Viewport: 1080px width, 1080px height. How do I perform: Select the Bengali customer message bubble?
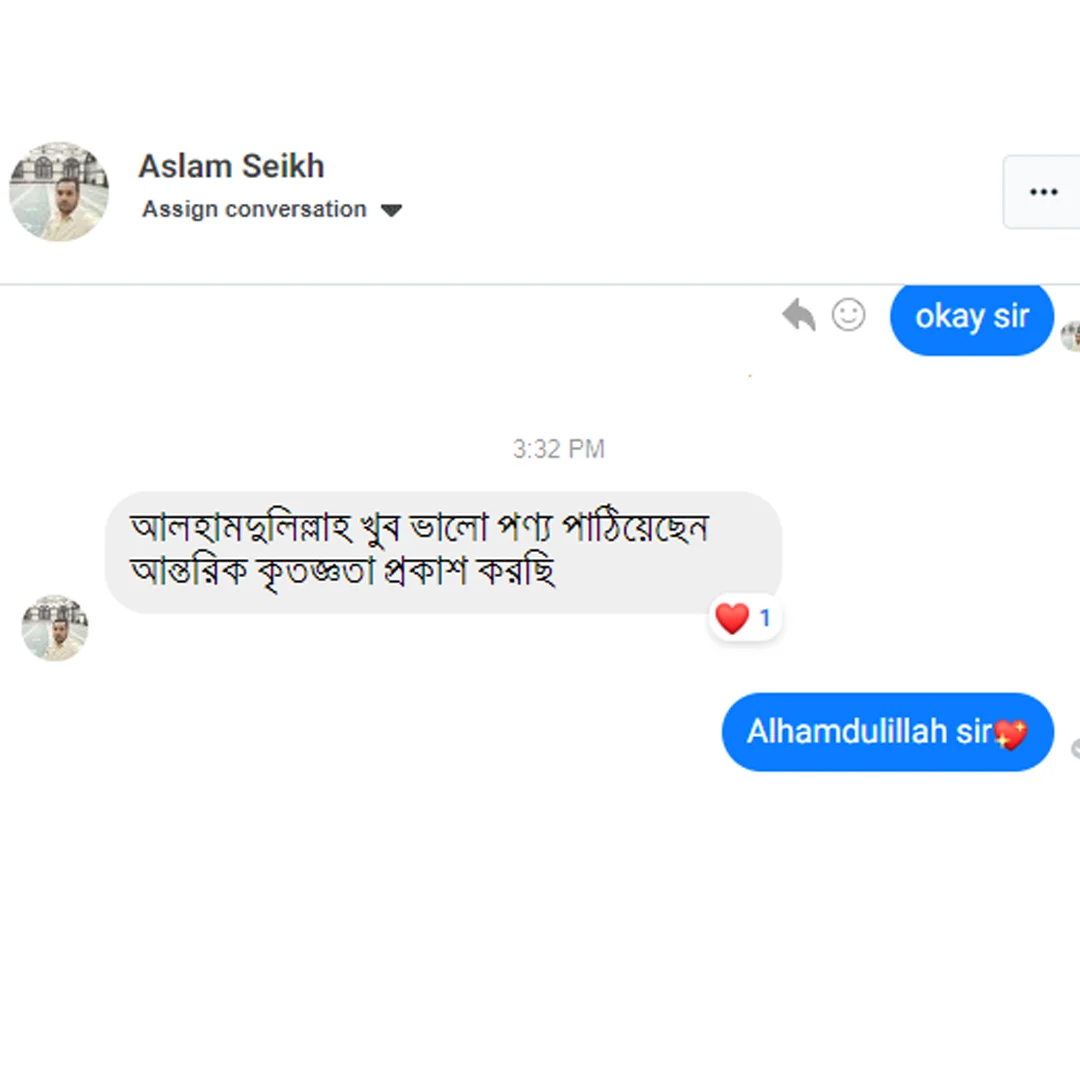(x=442, y=550)
